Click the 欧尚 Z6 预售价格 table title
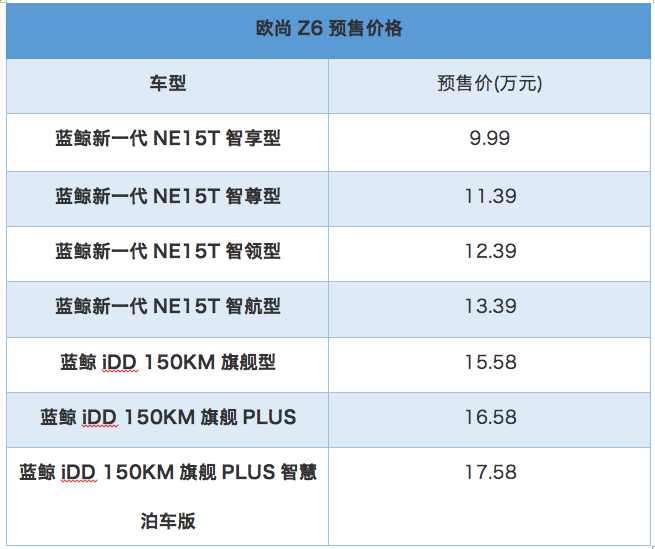The height and width of the screenshot is (549, 655). click(x=329, y=29)
